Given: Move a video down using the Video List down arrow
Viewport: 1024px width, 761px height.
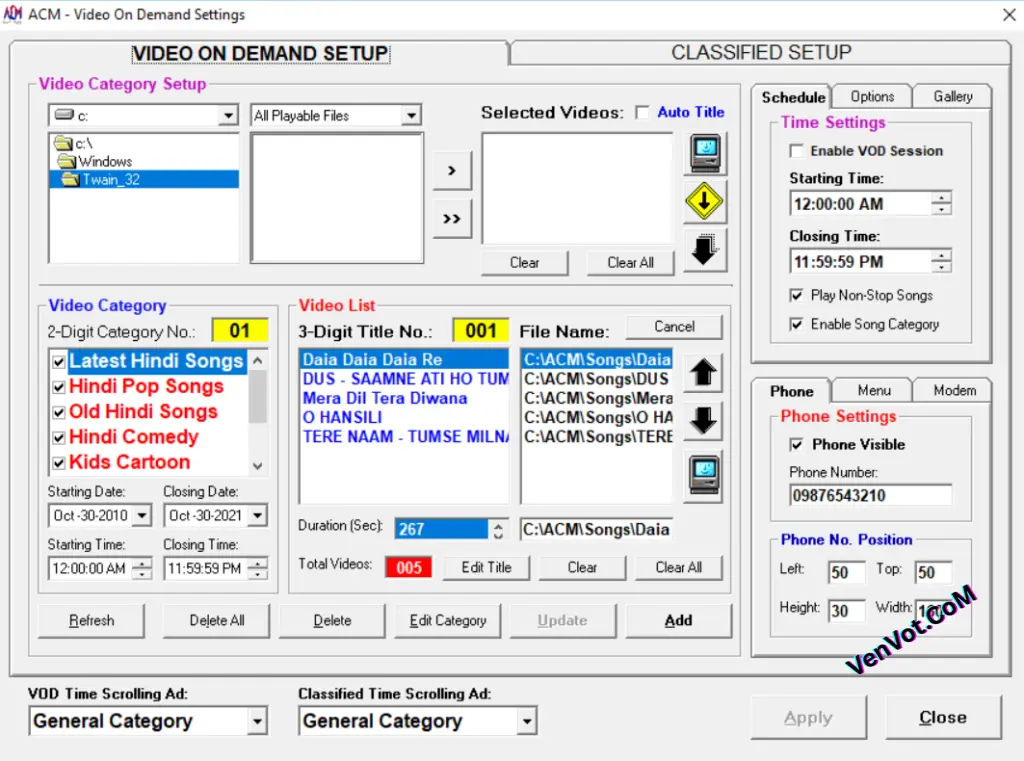Looking at the screenshot, I should (704, 423).
